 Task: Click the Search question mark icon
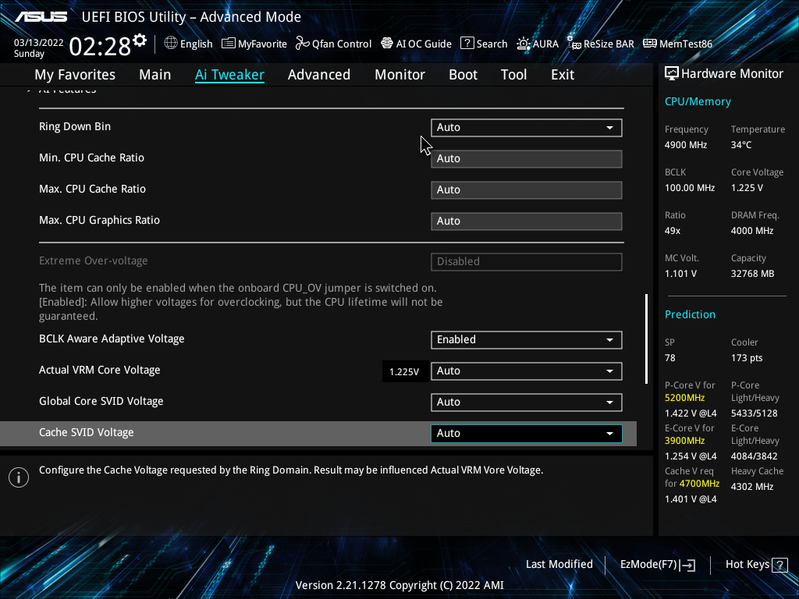tap(467, 43)
